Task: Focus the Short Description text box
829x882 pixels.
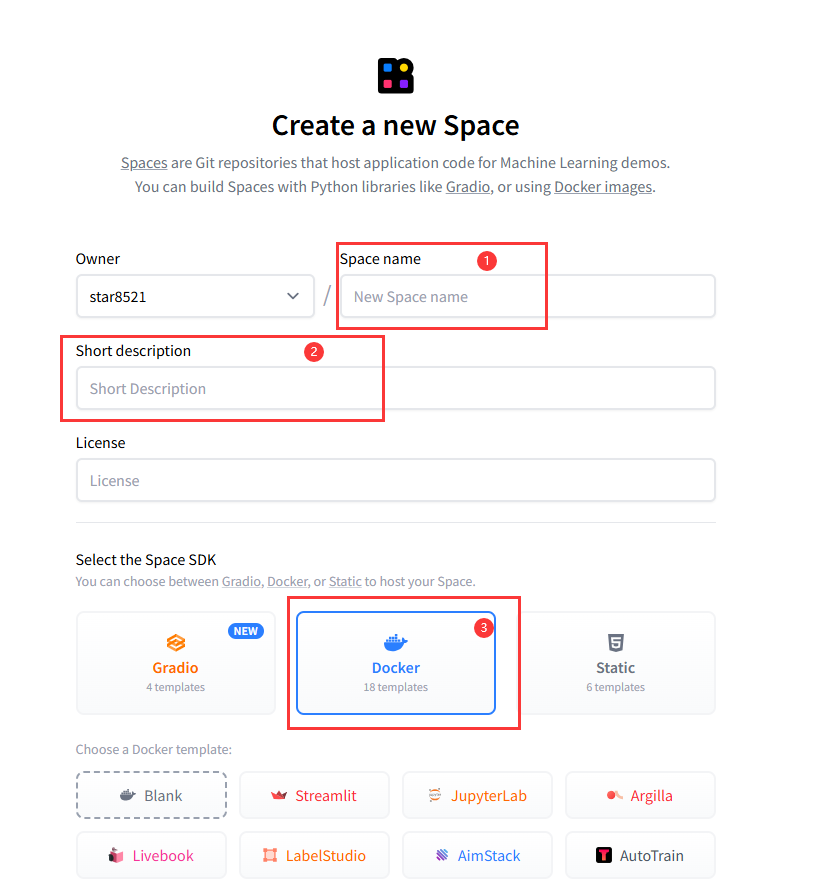Action: click(395, 388)
